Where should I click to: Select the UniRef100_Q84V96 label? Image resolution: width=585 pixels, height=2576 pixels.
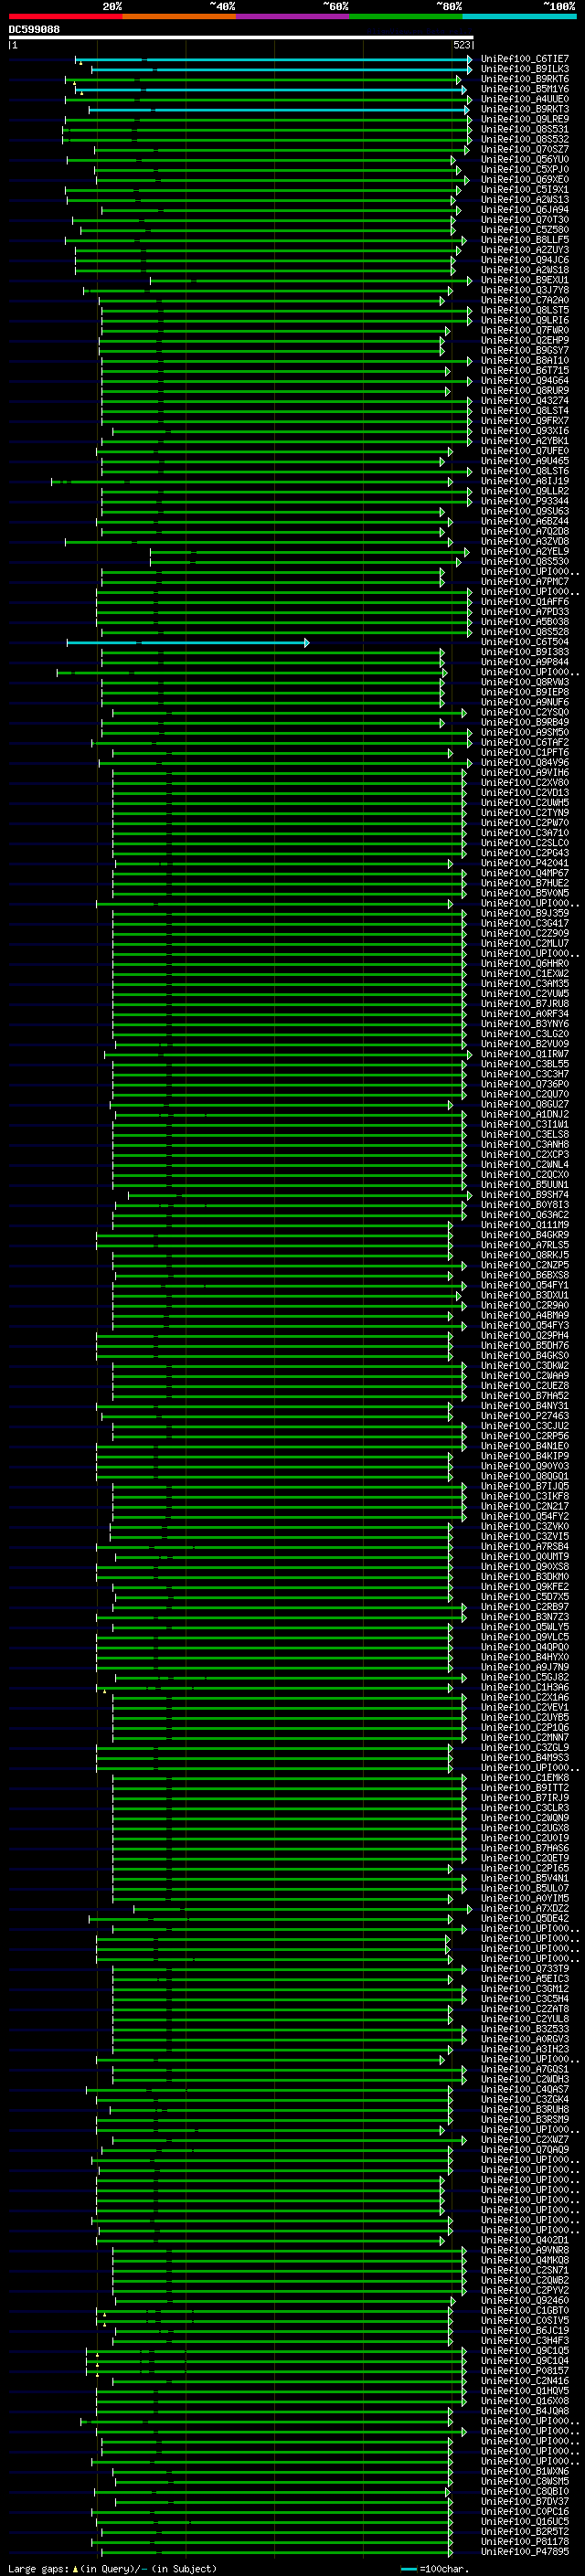[x=525, y=762]
